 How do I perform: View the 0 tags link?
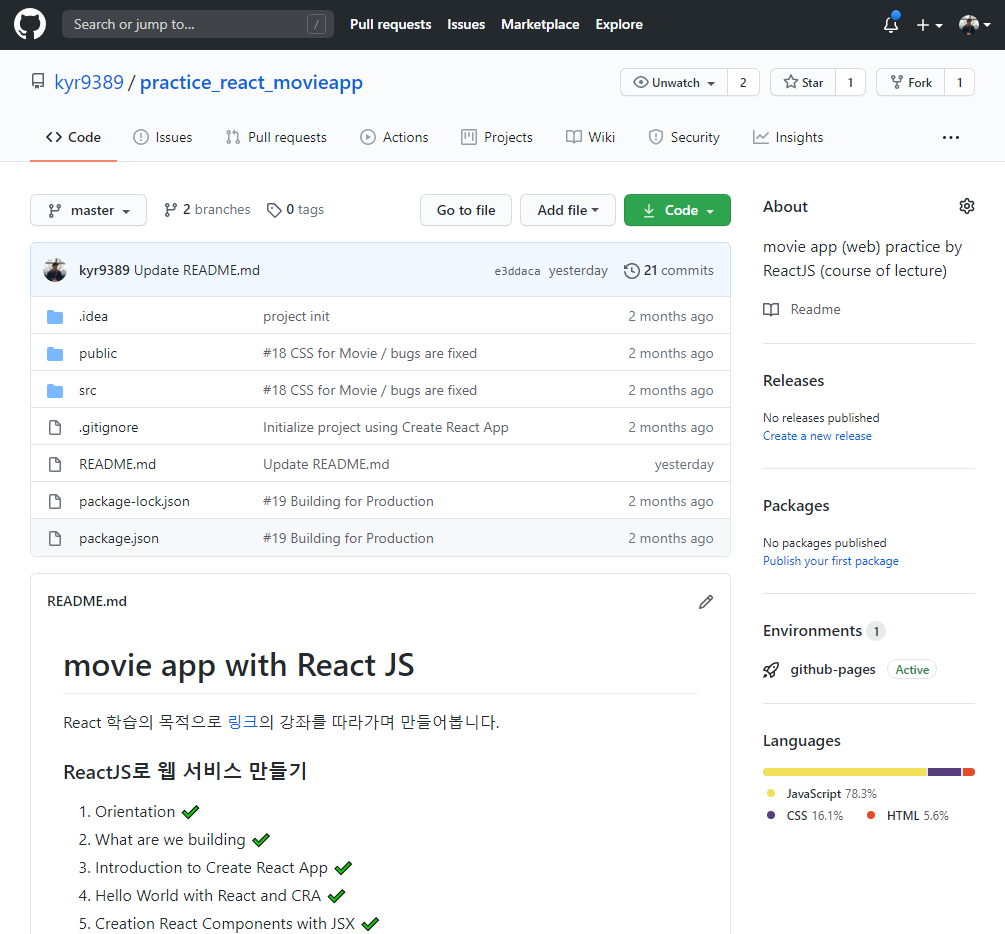295,210
